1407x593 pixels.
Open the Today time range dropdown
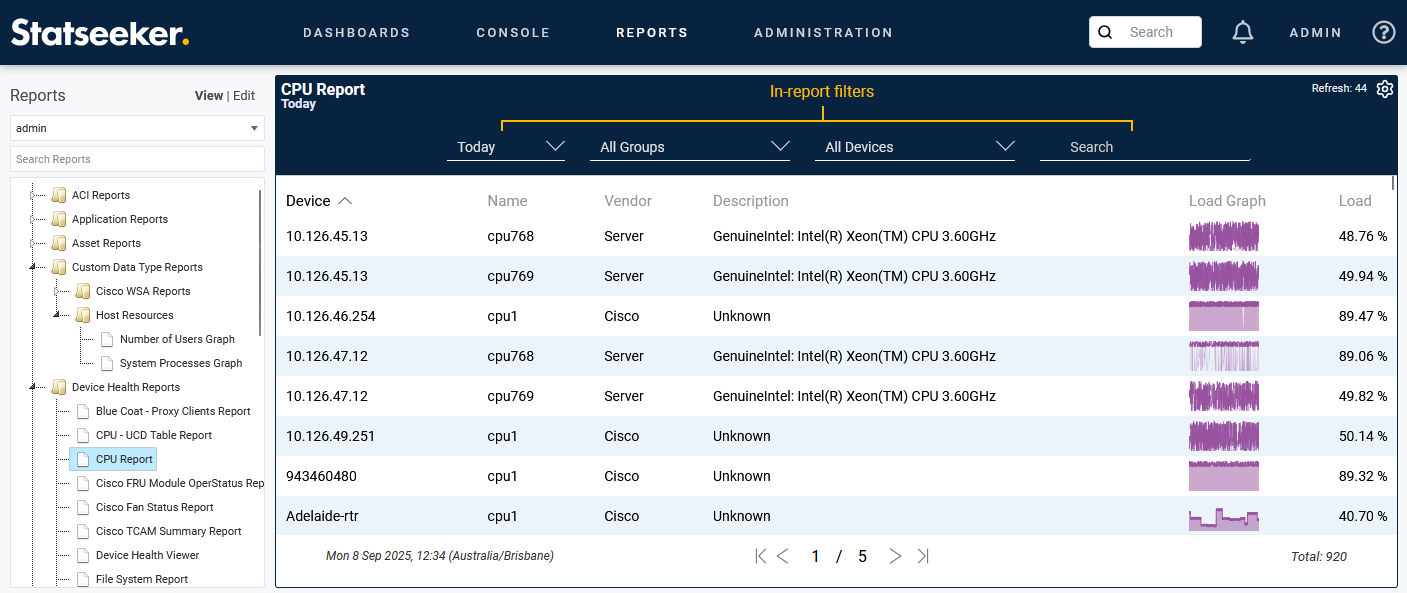point(505,147)
